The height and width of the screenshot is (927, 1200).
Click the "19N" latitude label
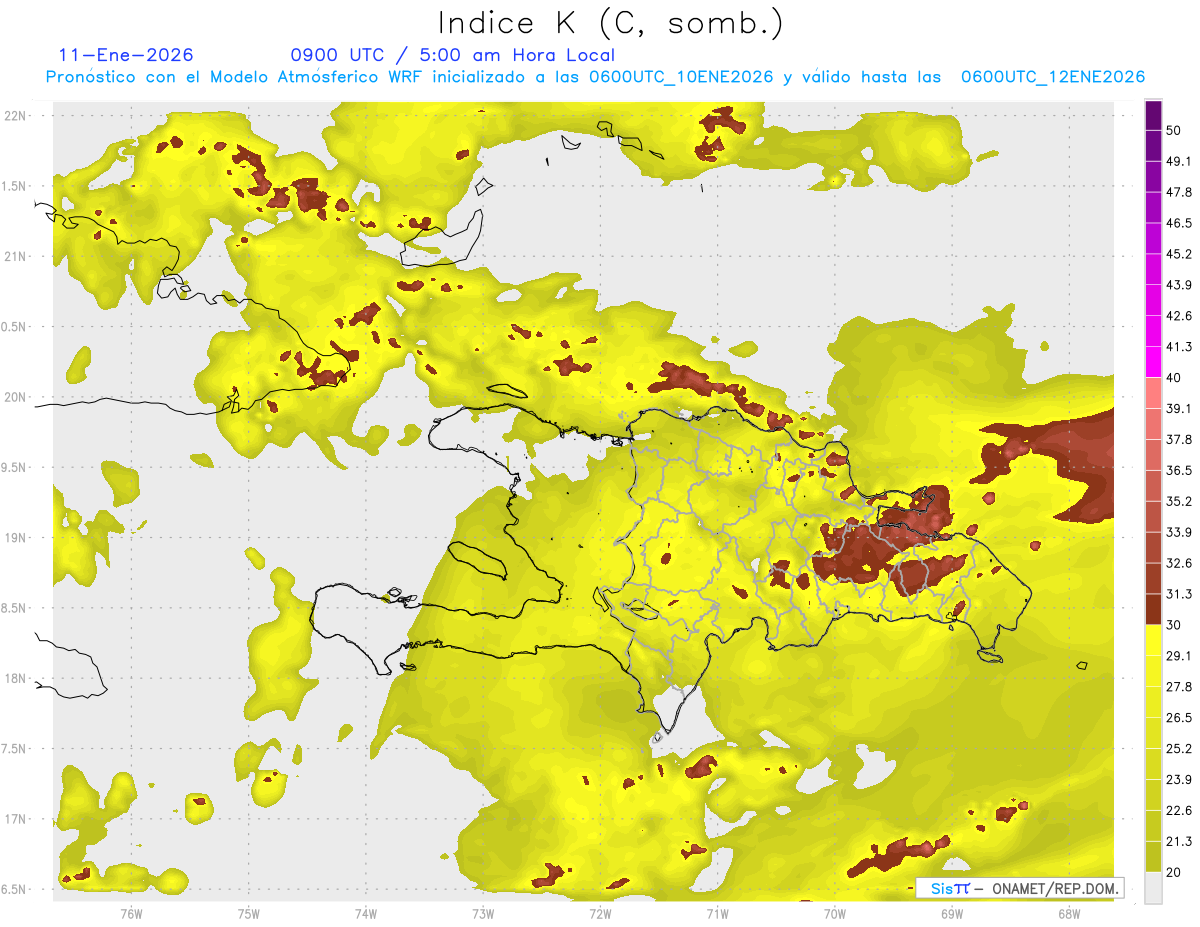coord(16,538)
